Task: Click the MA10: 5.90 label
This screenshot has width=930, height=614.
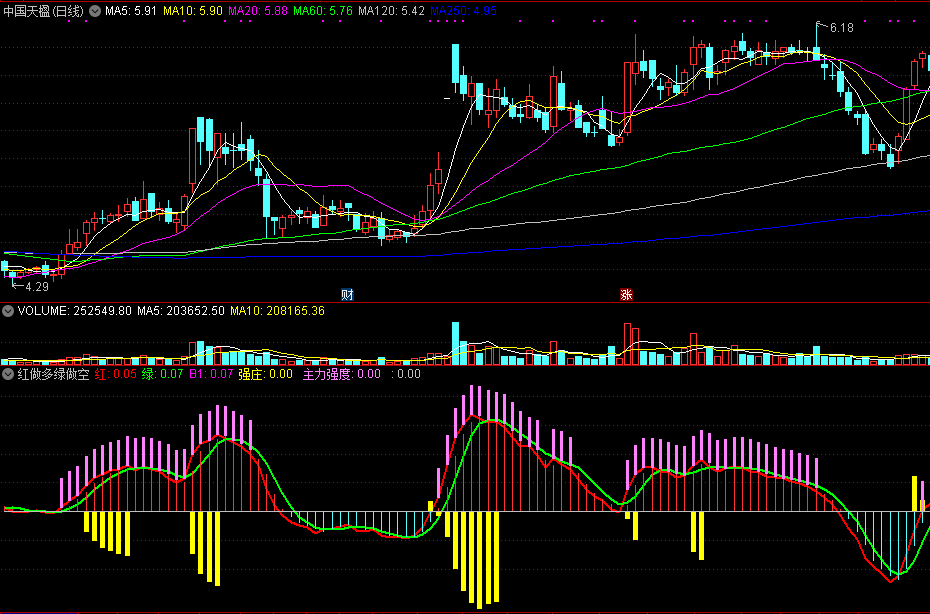Action: point(193,11)
